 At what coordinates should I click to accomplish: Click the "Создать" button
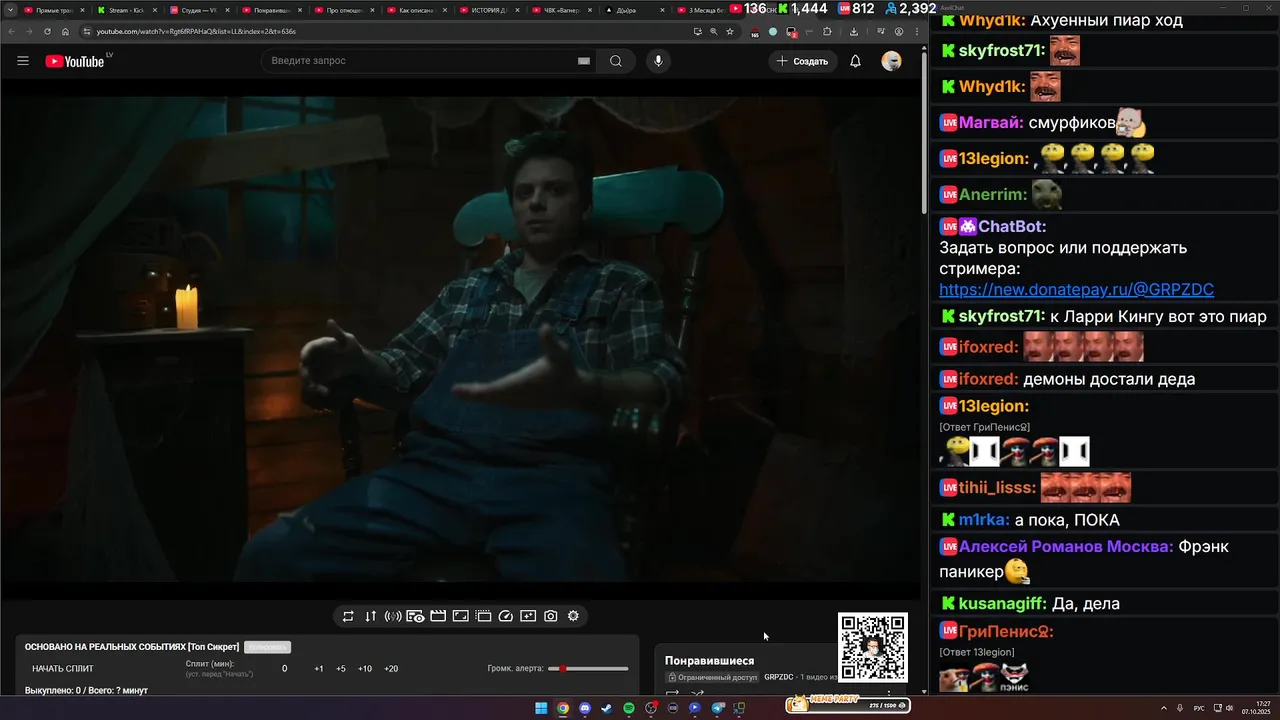(802, 61)
